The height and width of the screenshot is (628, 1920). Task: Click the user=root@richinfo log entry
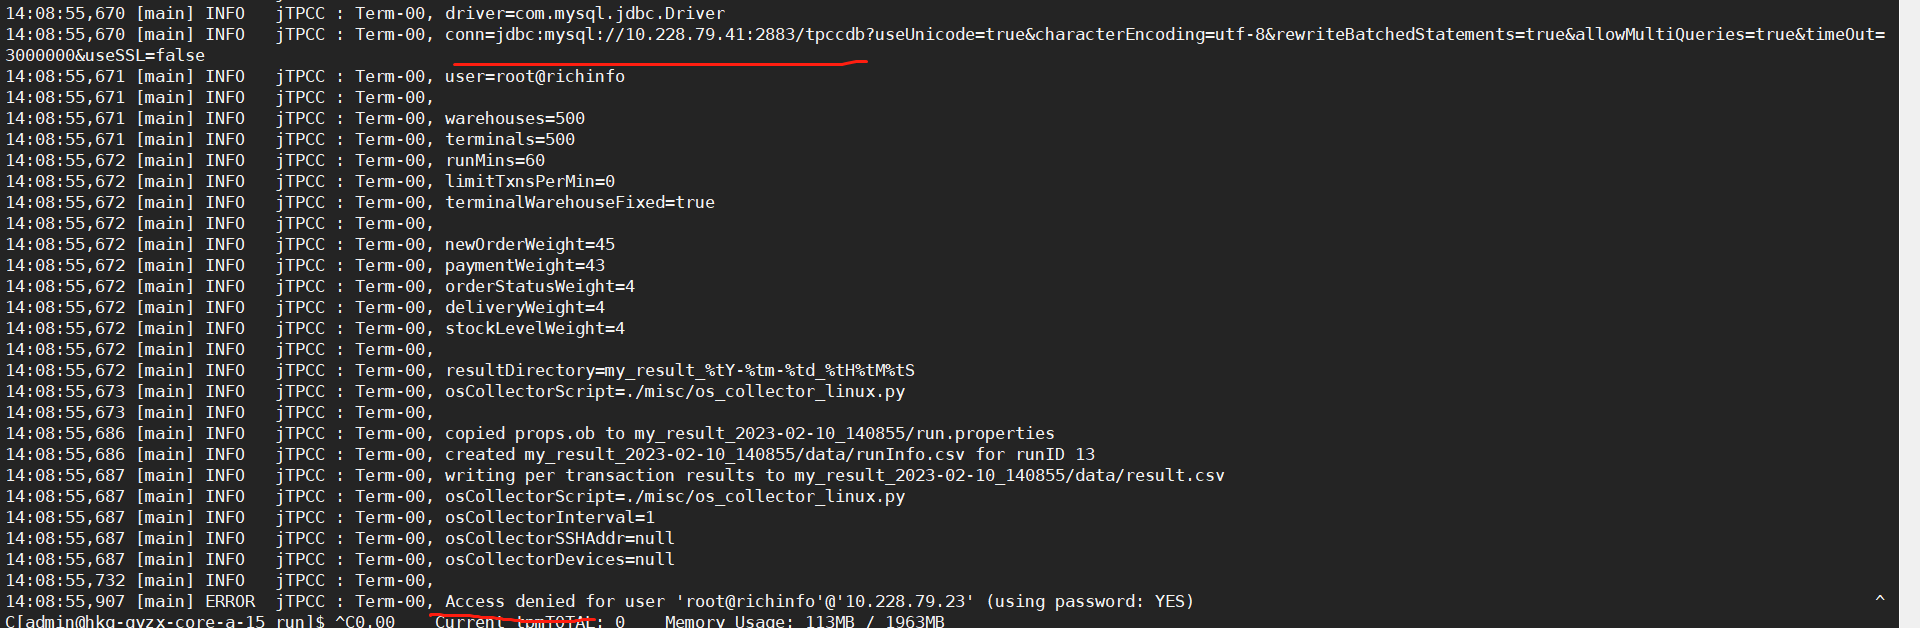535,76
